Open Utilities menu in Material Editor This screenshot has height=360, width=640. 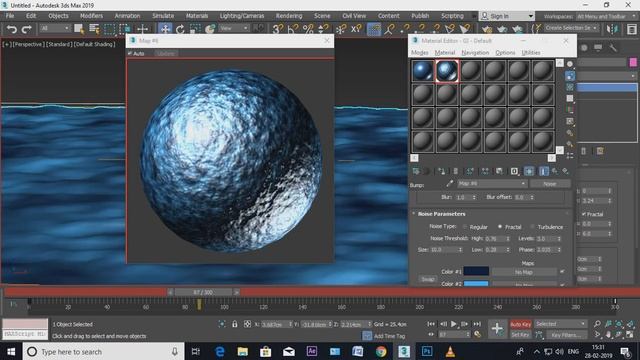coord(531,53)
